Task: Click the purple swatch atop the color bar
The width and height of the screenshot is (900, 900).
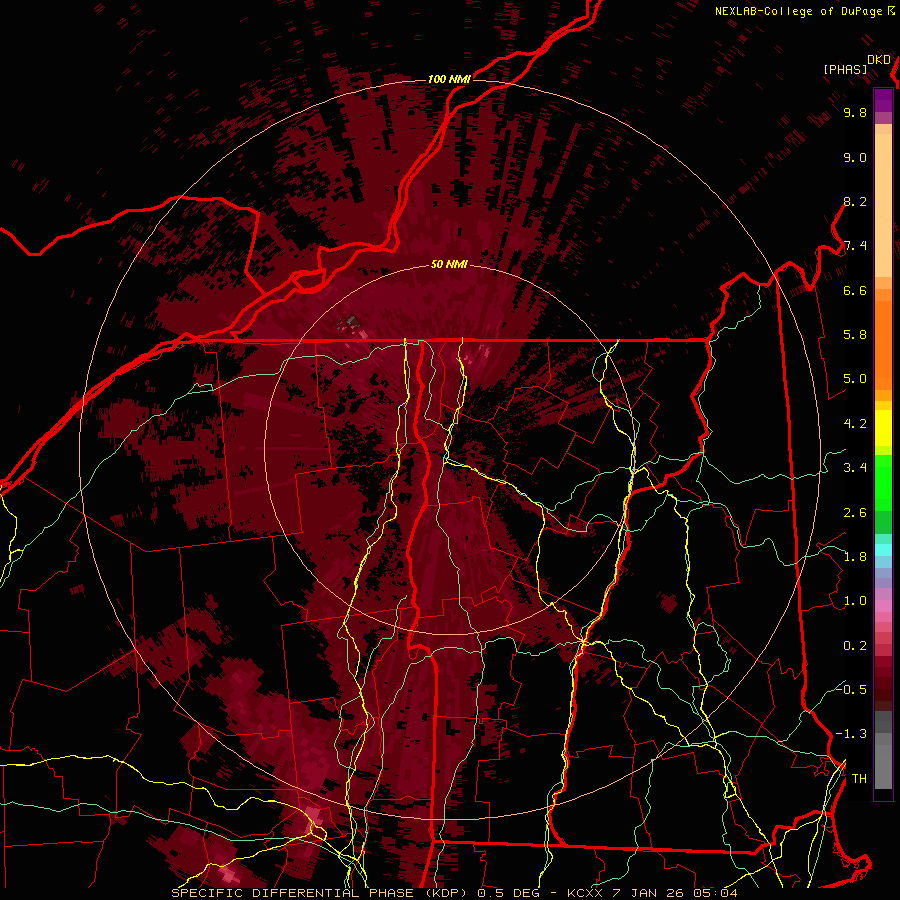Action: tap(883, 100)
